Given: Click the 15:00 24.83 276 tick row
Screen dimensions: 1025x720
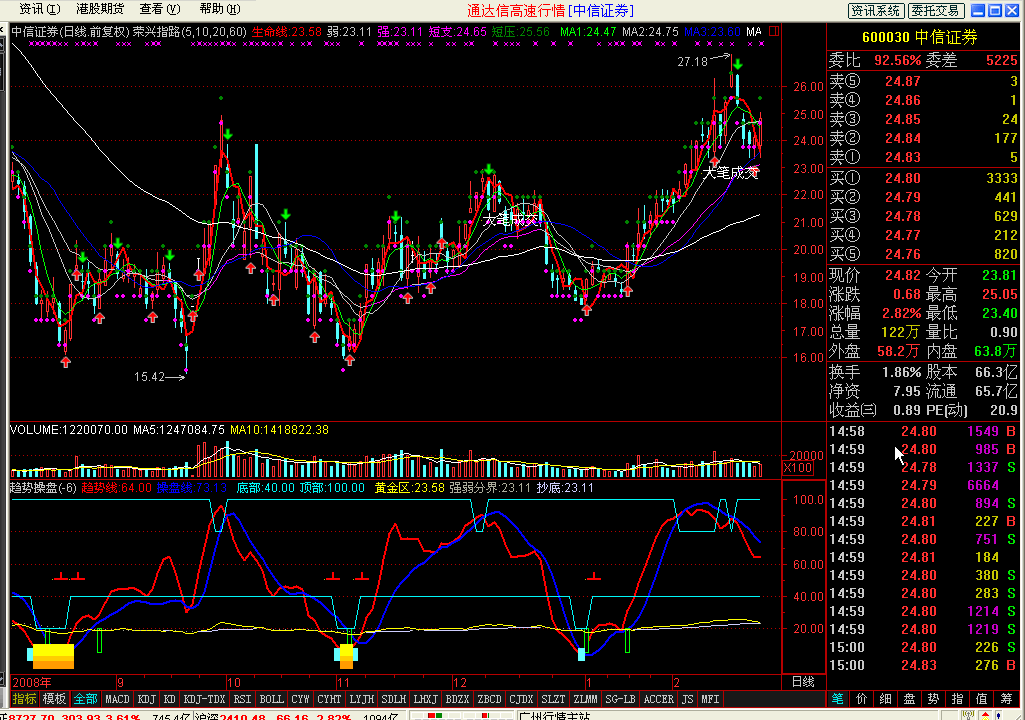Looking at the screenshot, I should (923, 665).
